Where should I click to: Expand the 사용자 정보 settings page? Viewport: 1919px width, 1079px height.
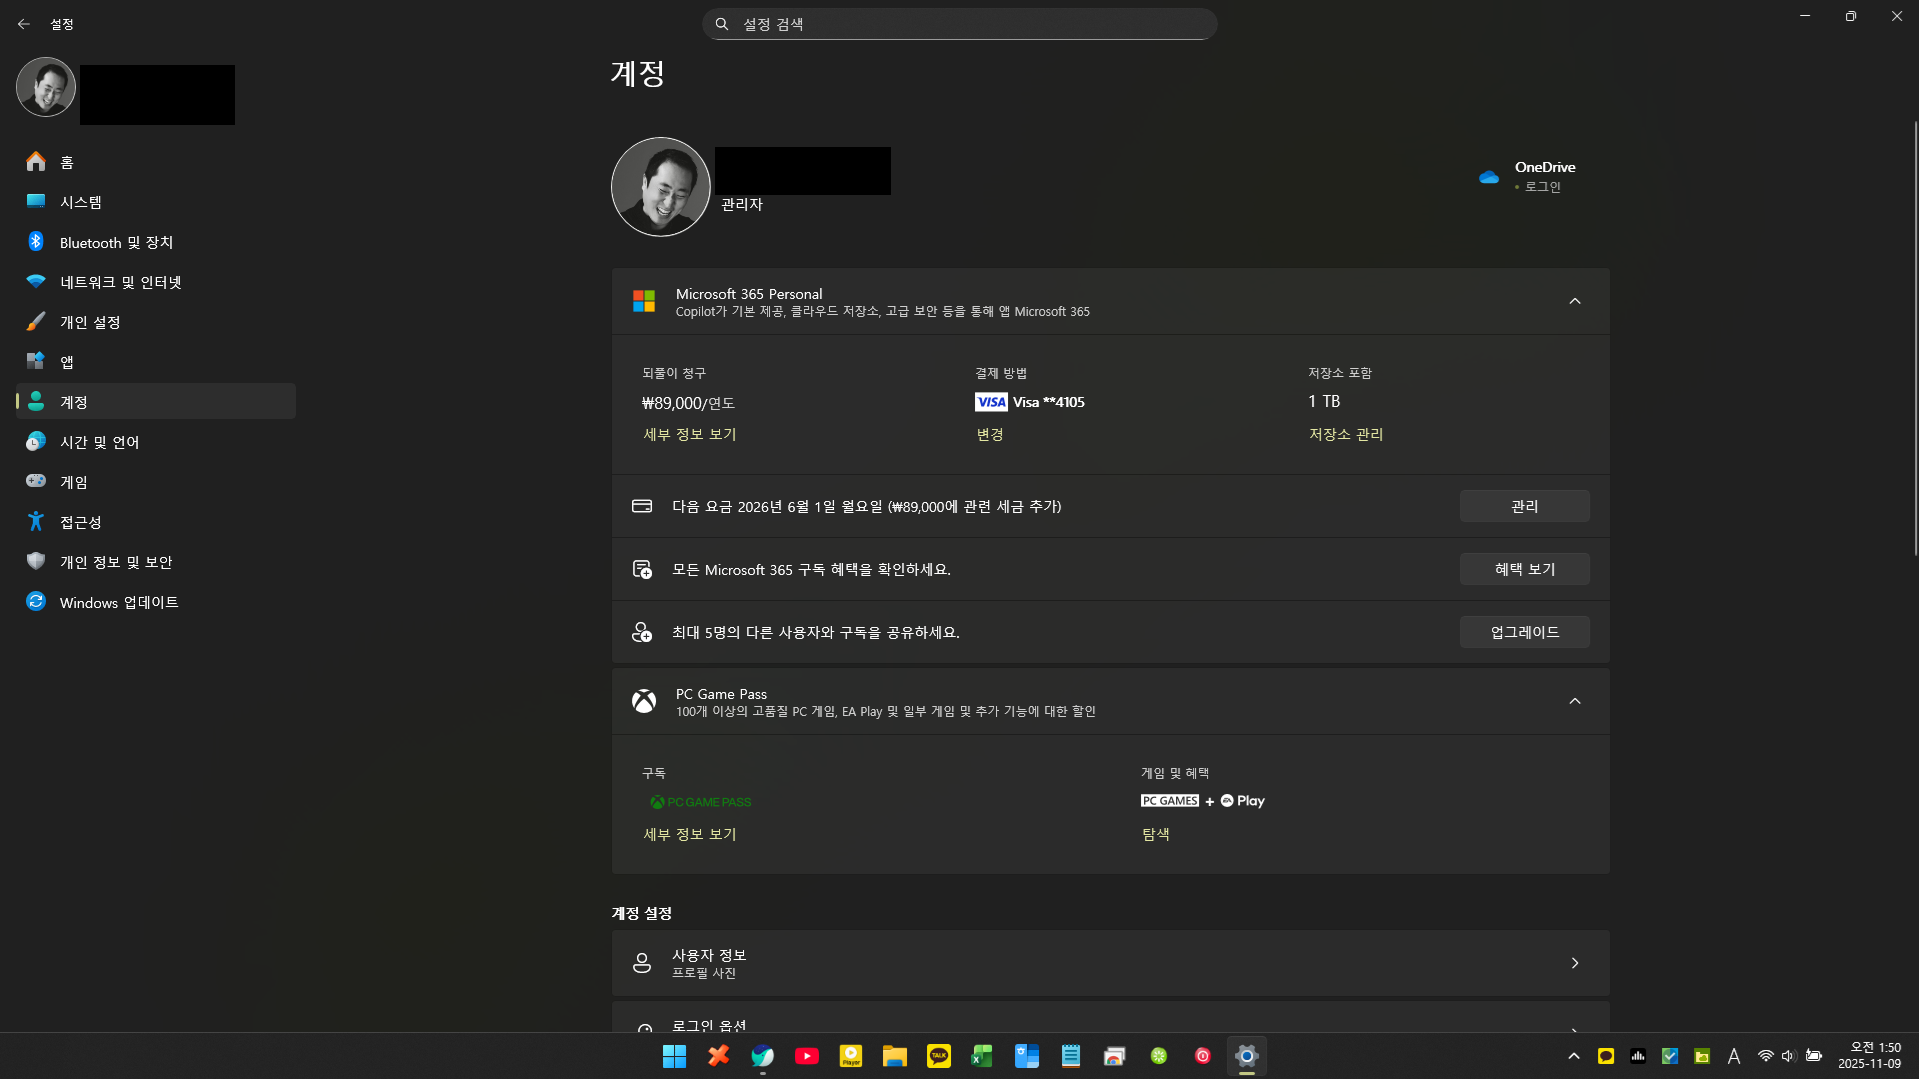pos(1110,963)
